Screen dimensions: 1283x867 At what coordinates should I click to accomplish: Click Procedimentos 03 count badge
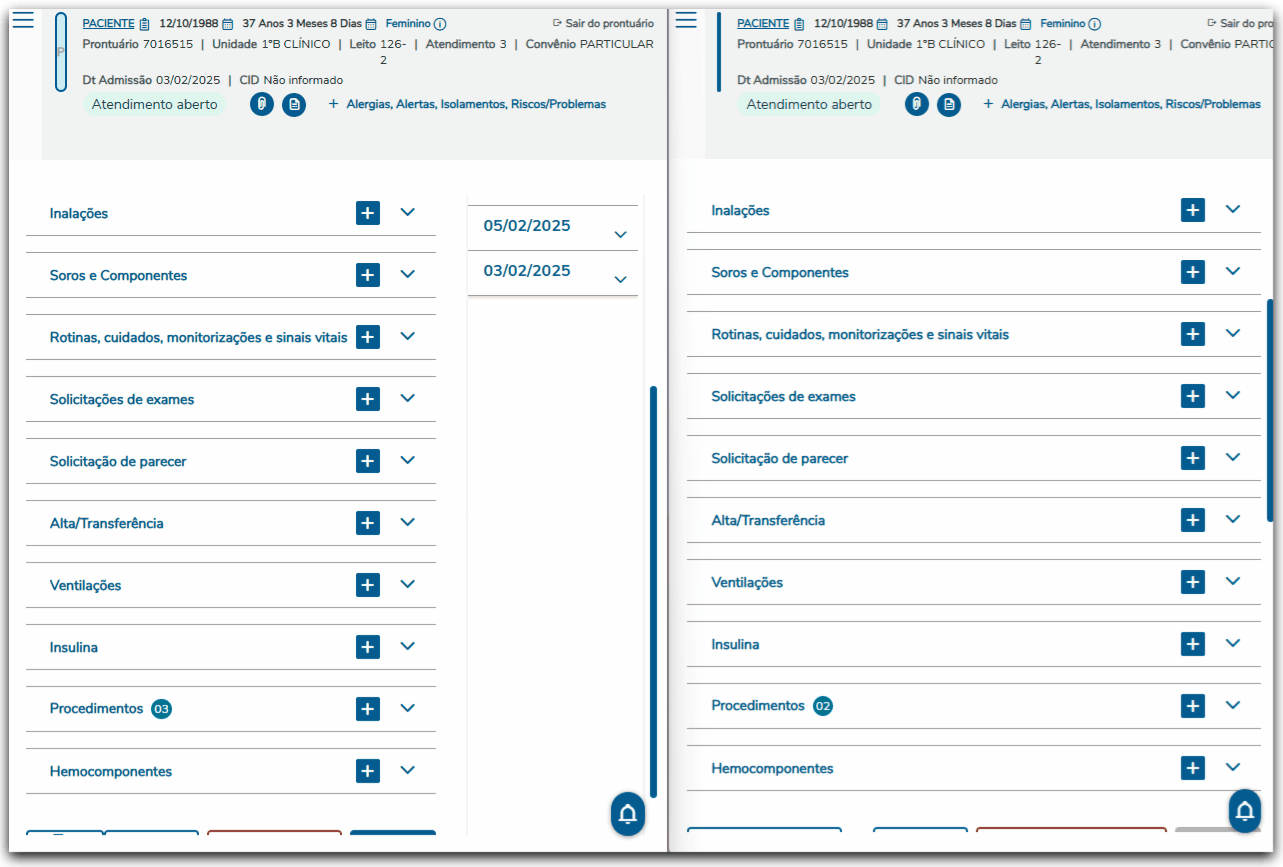coord(162,709)
